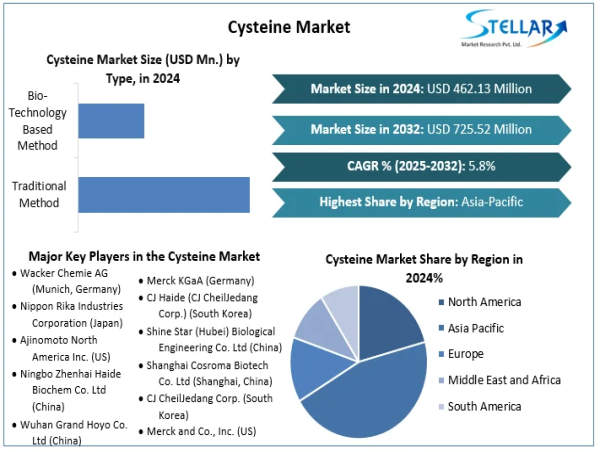The image size is (600, 452).
Task: Click 'Merck KGaA (Germany)' entry
Action: (196, 281)
